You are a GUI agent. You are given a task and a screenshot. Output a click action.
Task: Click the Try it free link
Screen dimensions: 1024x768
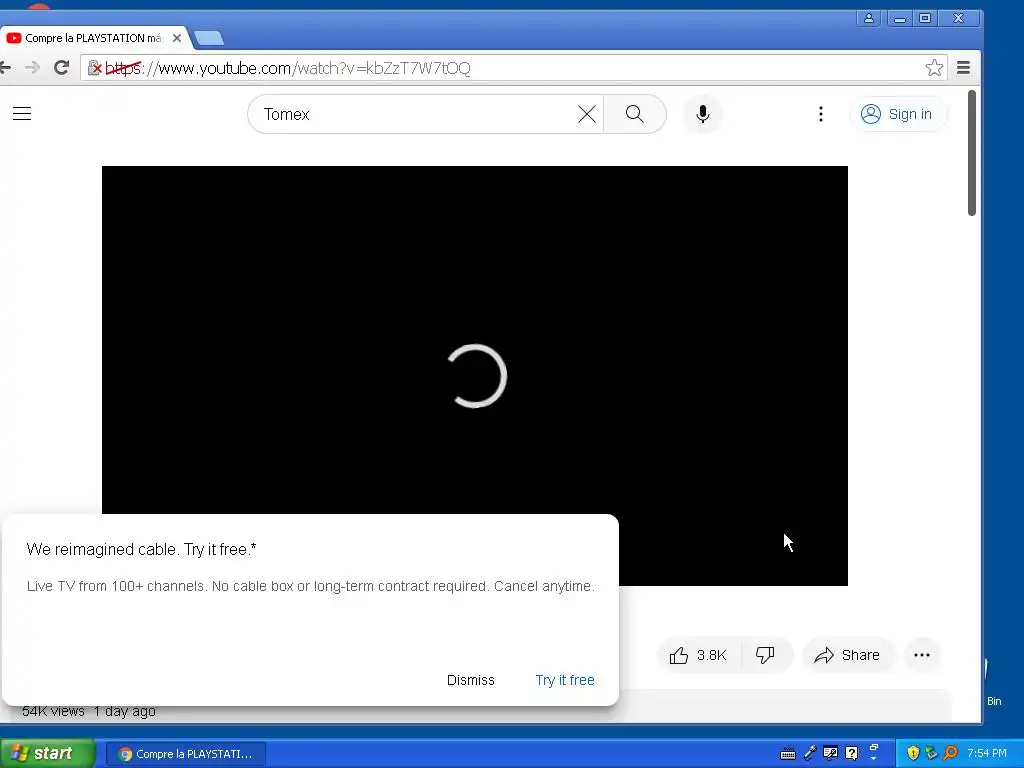(565, 680)
